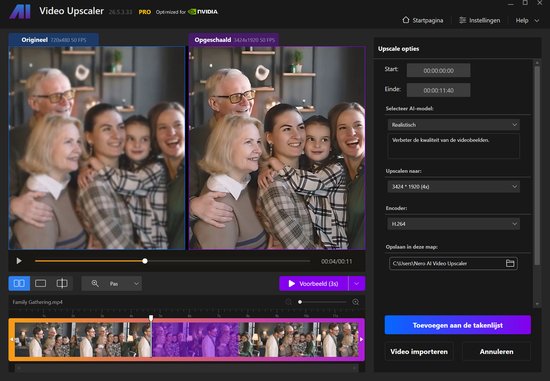
Task: Minimize the application window
Action: point(511,3)
